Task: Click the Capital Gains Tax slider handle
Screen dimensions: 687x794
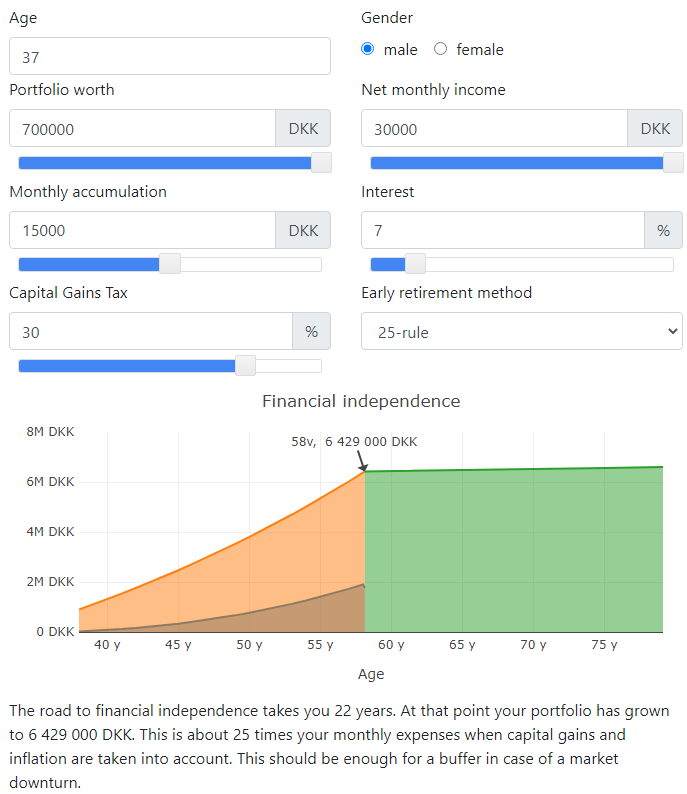Action: tap(246, 366)
